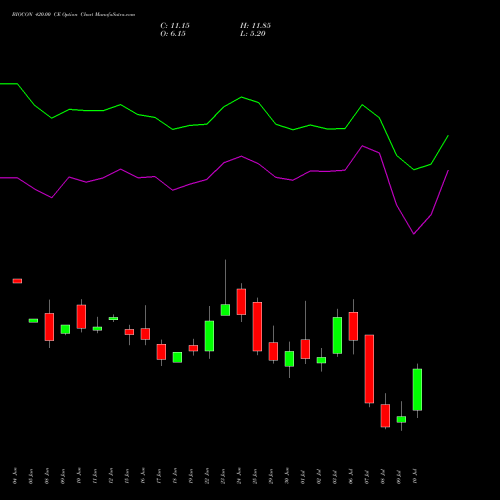Viewport: 500px width, 500px height.
Task: Click the BIOCON 420.00 CE Option chart title
Action: point(73,15)
